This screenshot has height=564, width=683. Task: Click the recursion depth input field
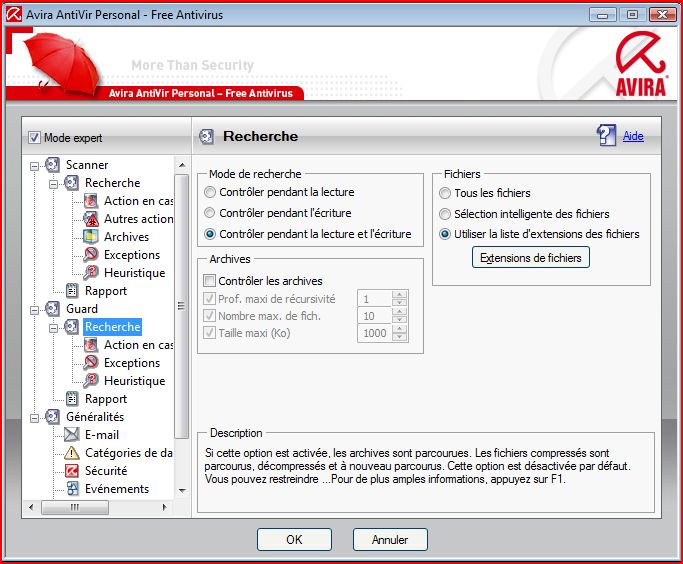tap(375, 299)
